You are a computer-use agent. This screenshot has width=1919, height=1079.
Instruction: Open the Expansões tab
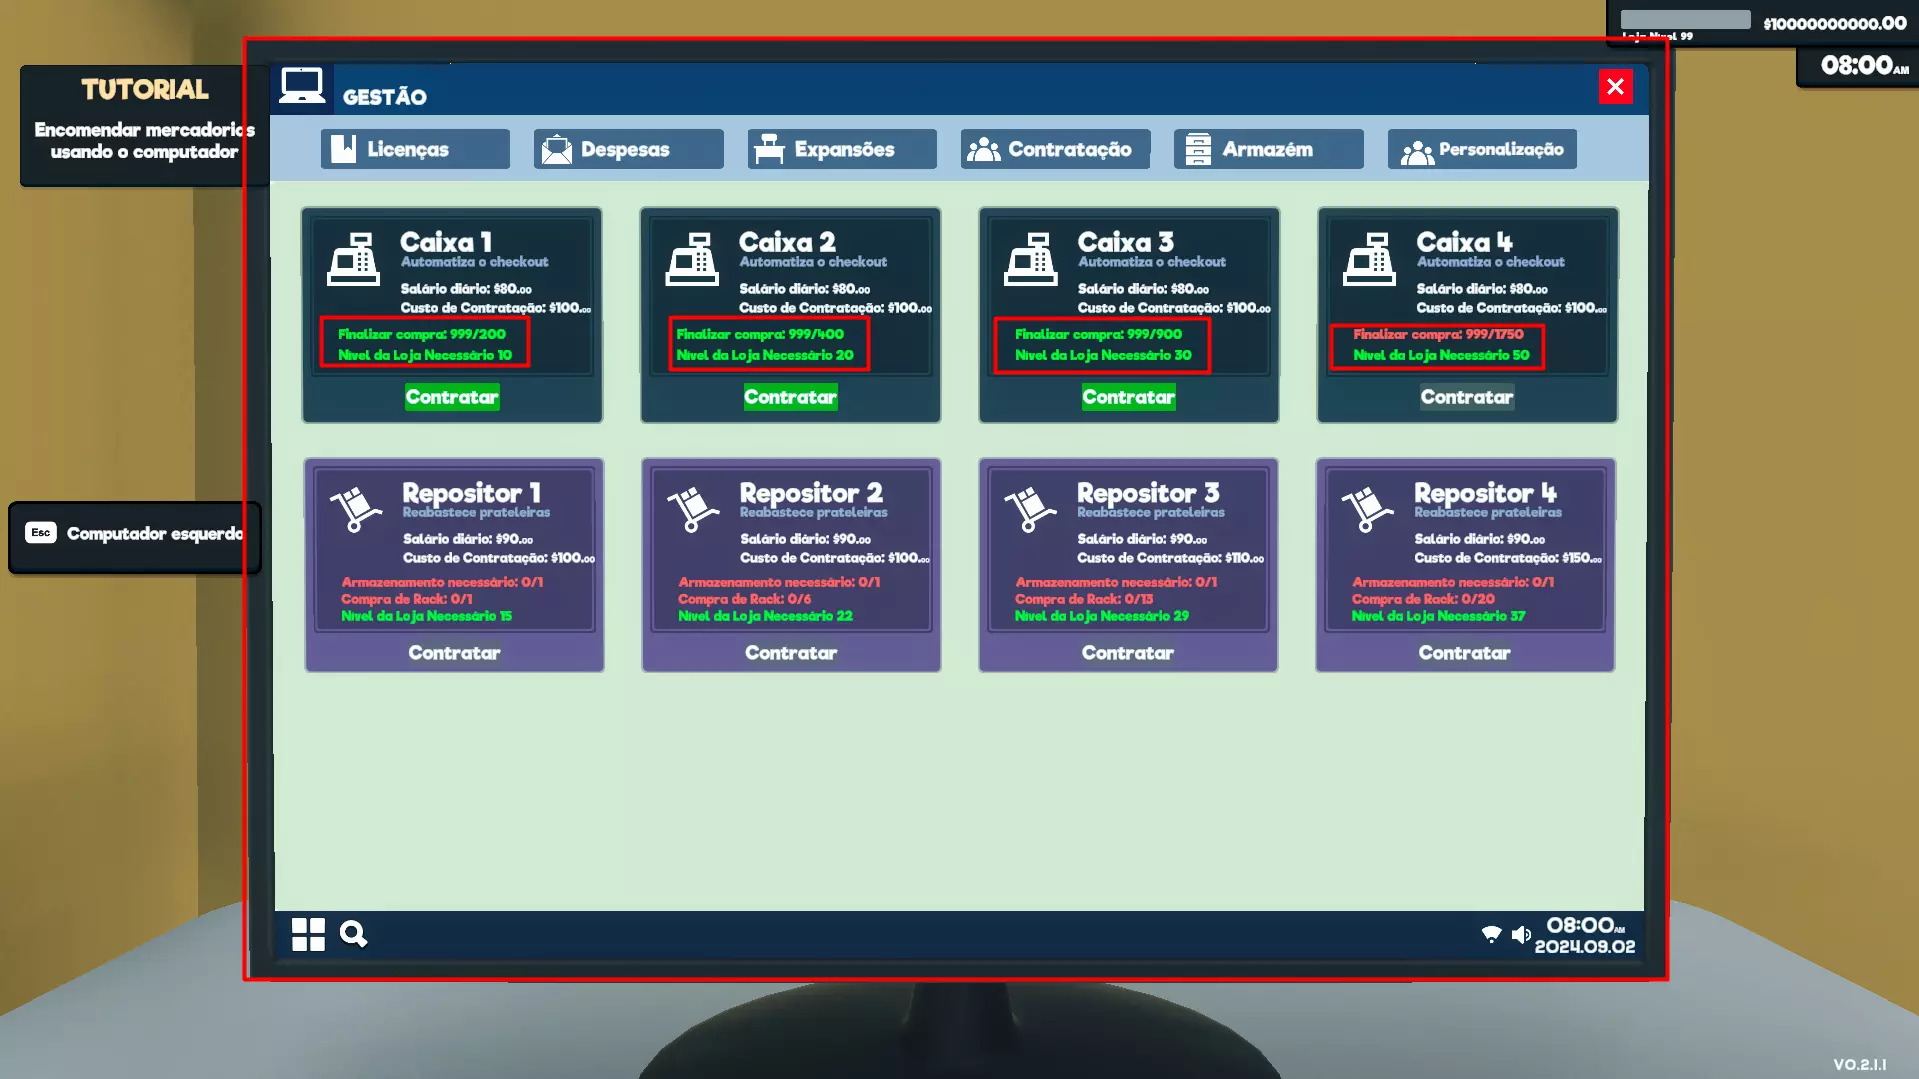tap(842, 149)
